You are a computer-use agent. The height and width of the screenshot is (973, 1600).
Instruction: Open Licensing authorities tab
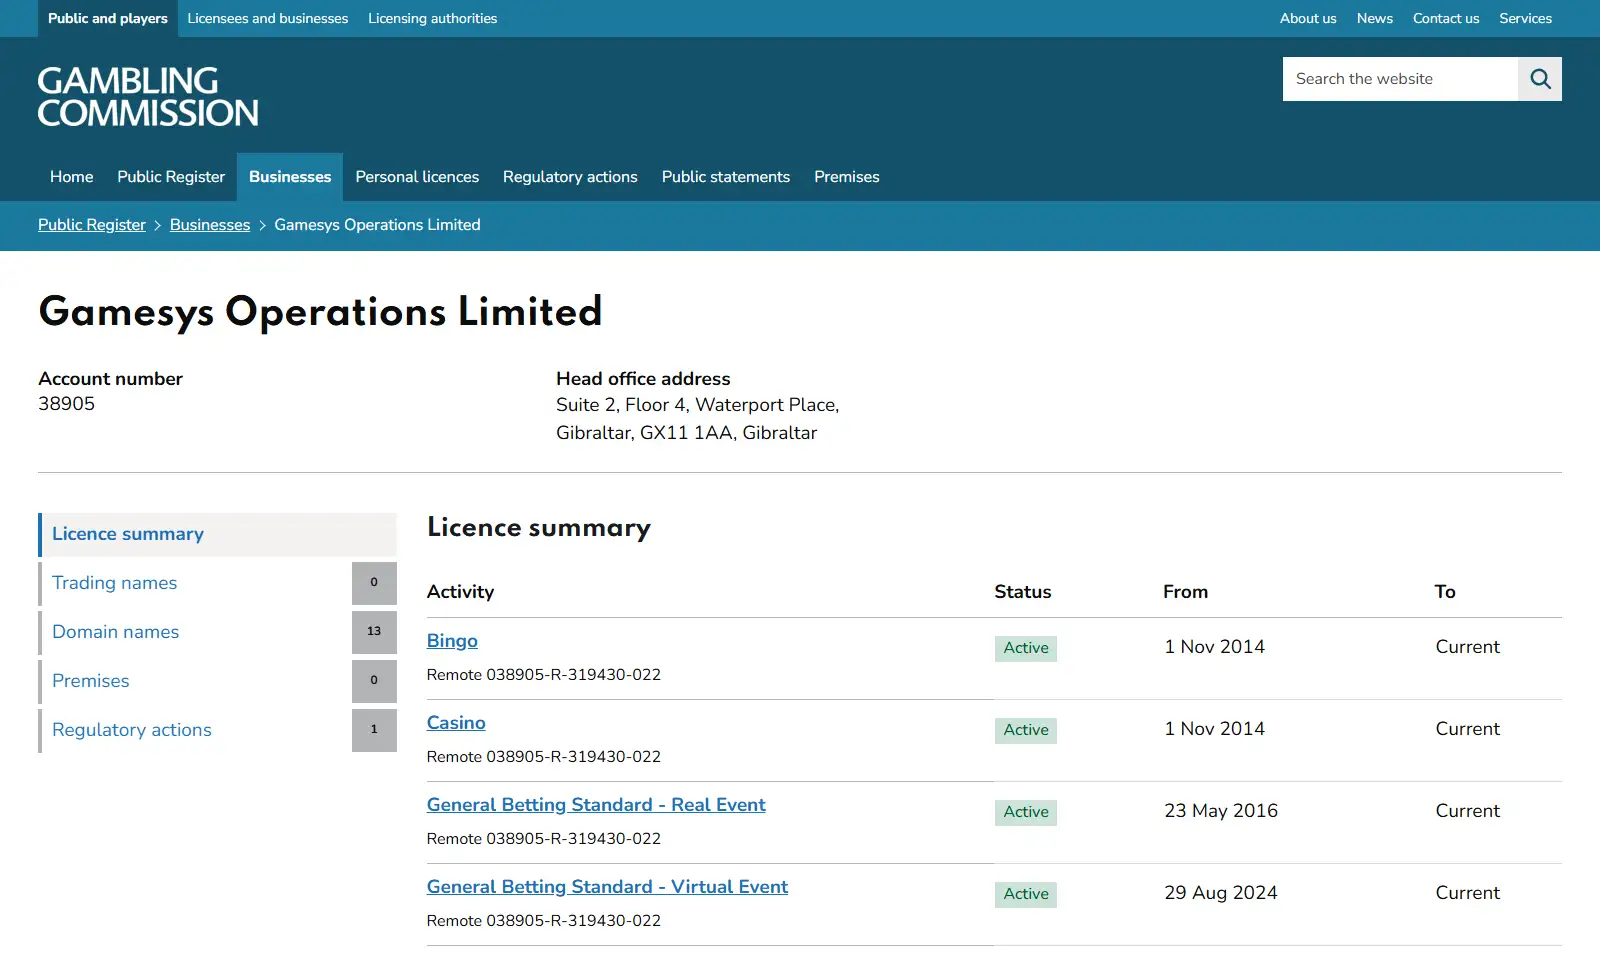pyautogui.click(x=432, y=18)
